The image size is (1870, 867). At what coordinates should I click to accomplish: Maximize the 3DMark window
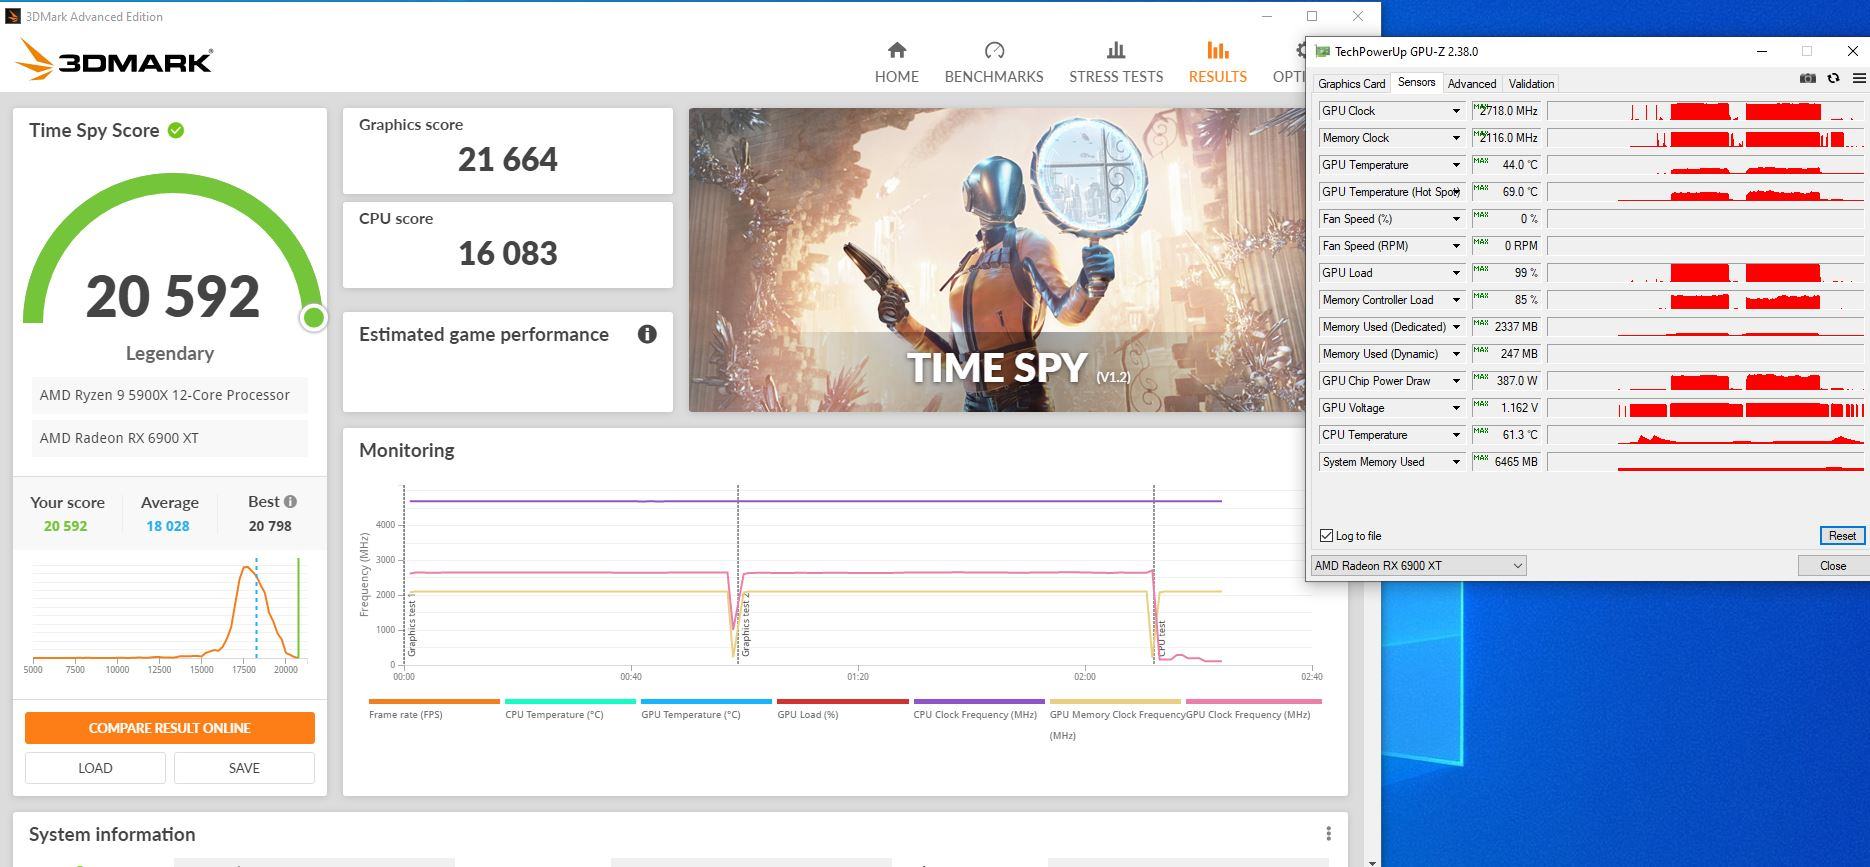(1312, 16)
